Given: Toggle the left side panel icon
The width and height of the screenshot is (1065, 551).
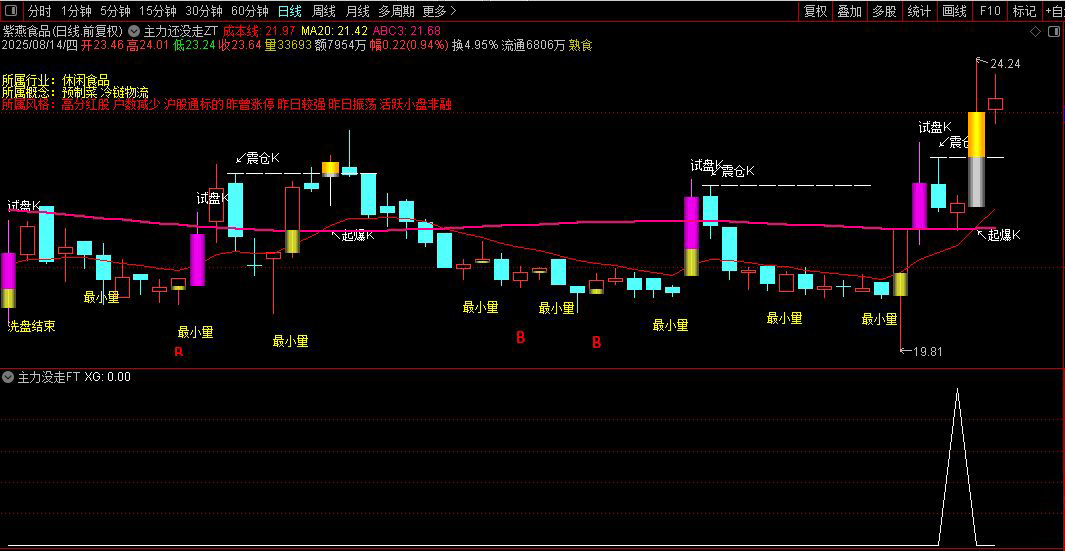Looking at the screenshot, I should pyautogui.click(x=12, y=11).
